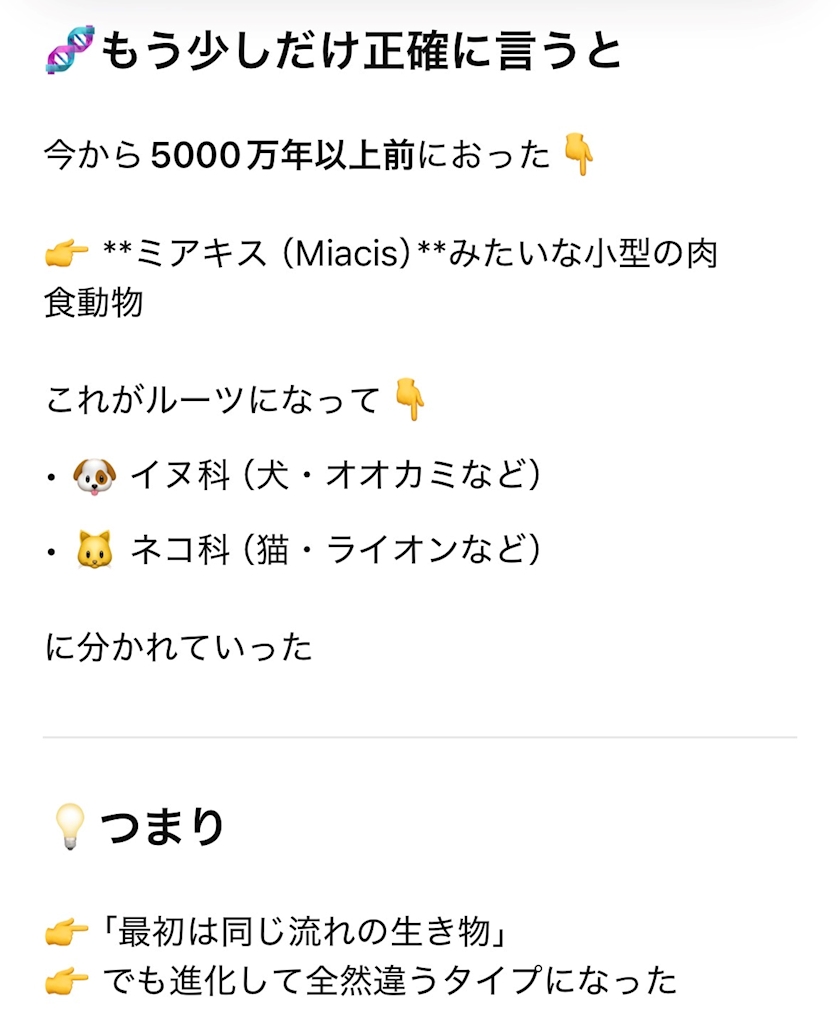This screenshot has width=840, height=1029.
Task: Click the text 食動物
Action: 94,303
